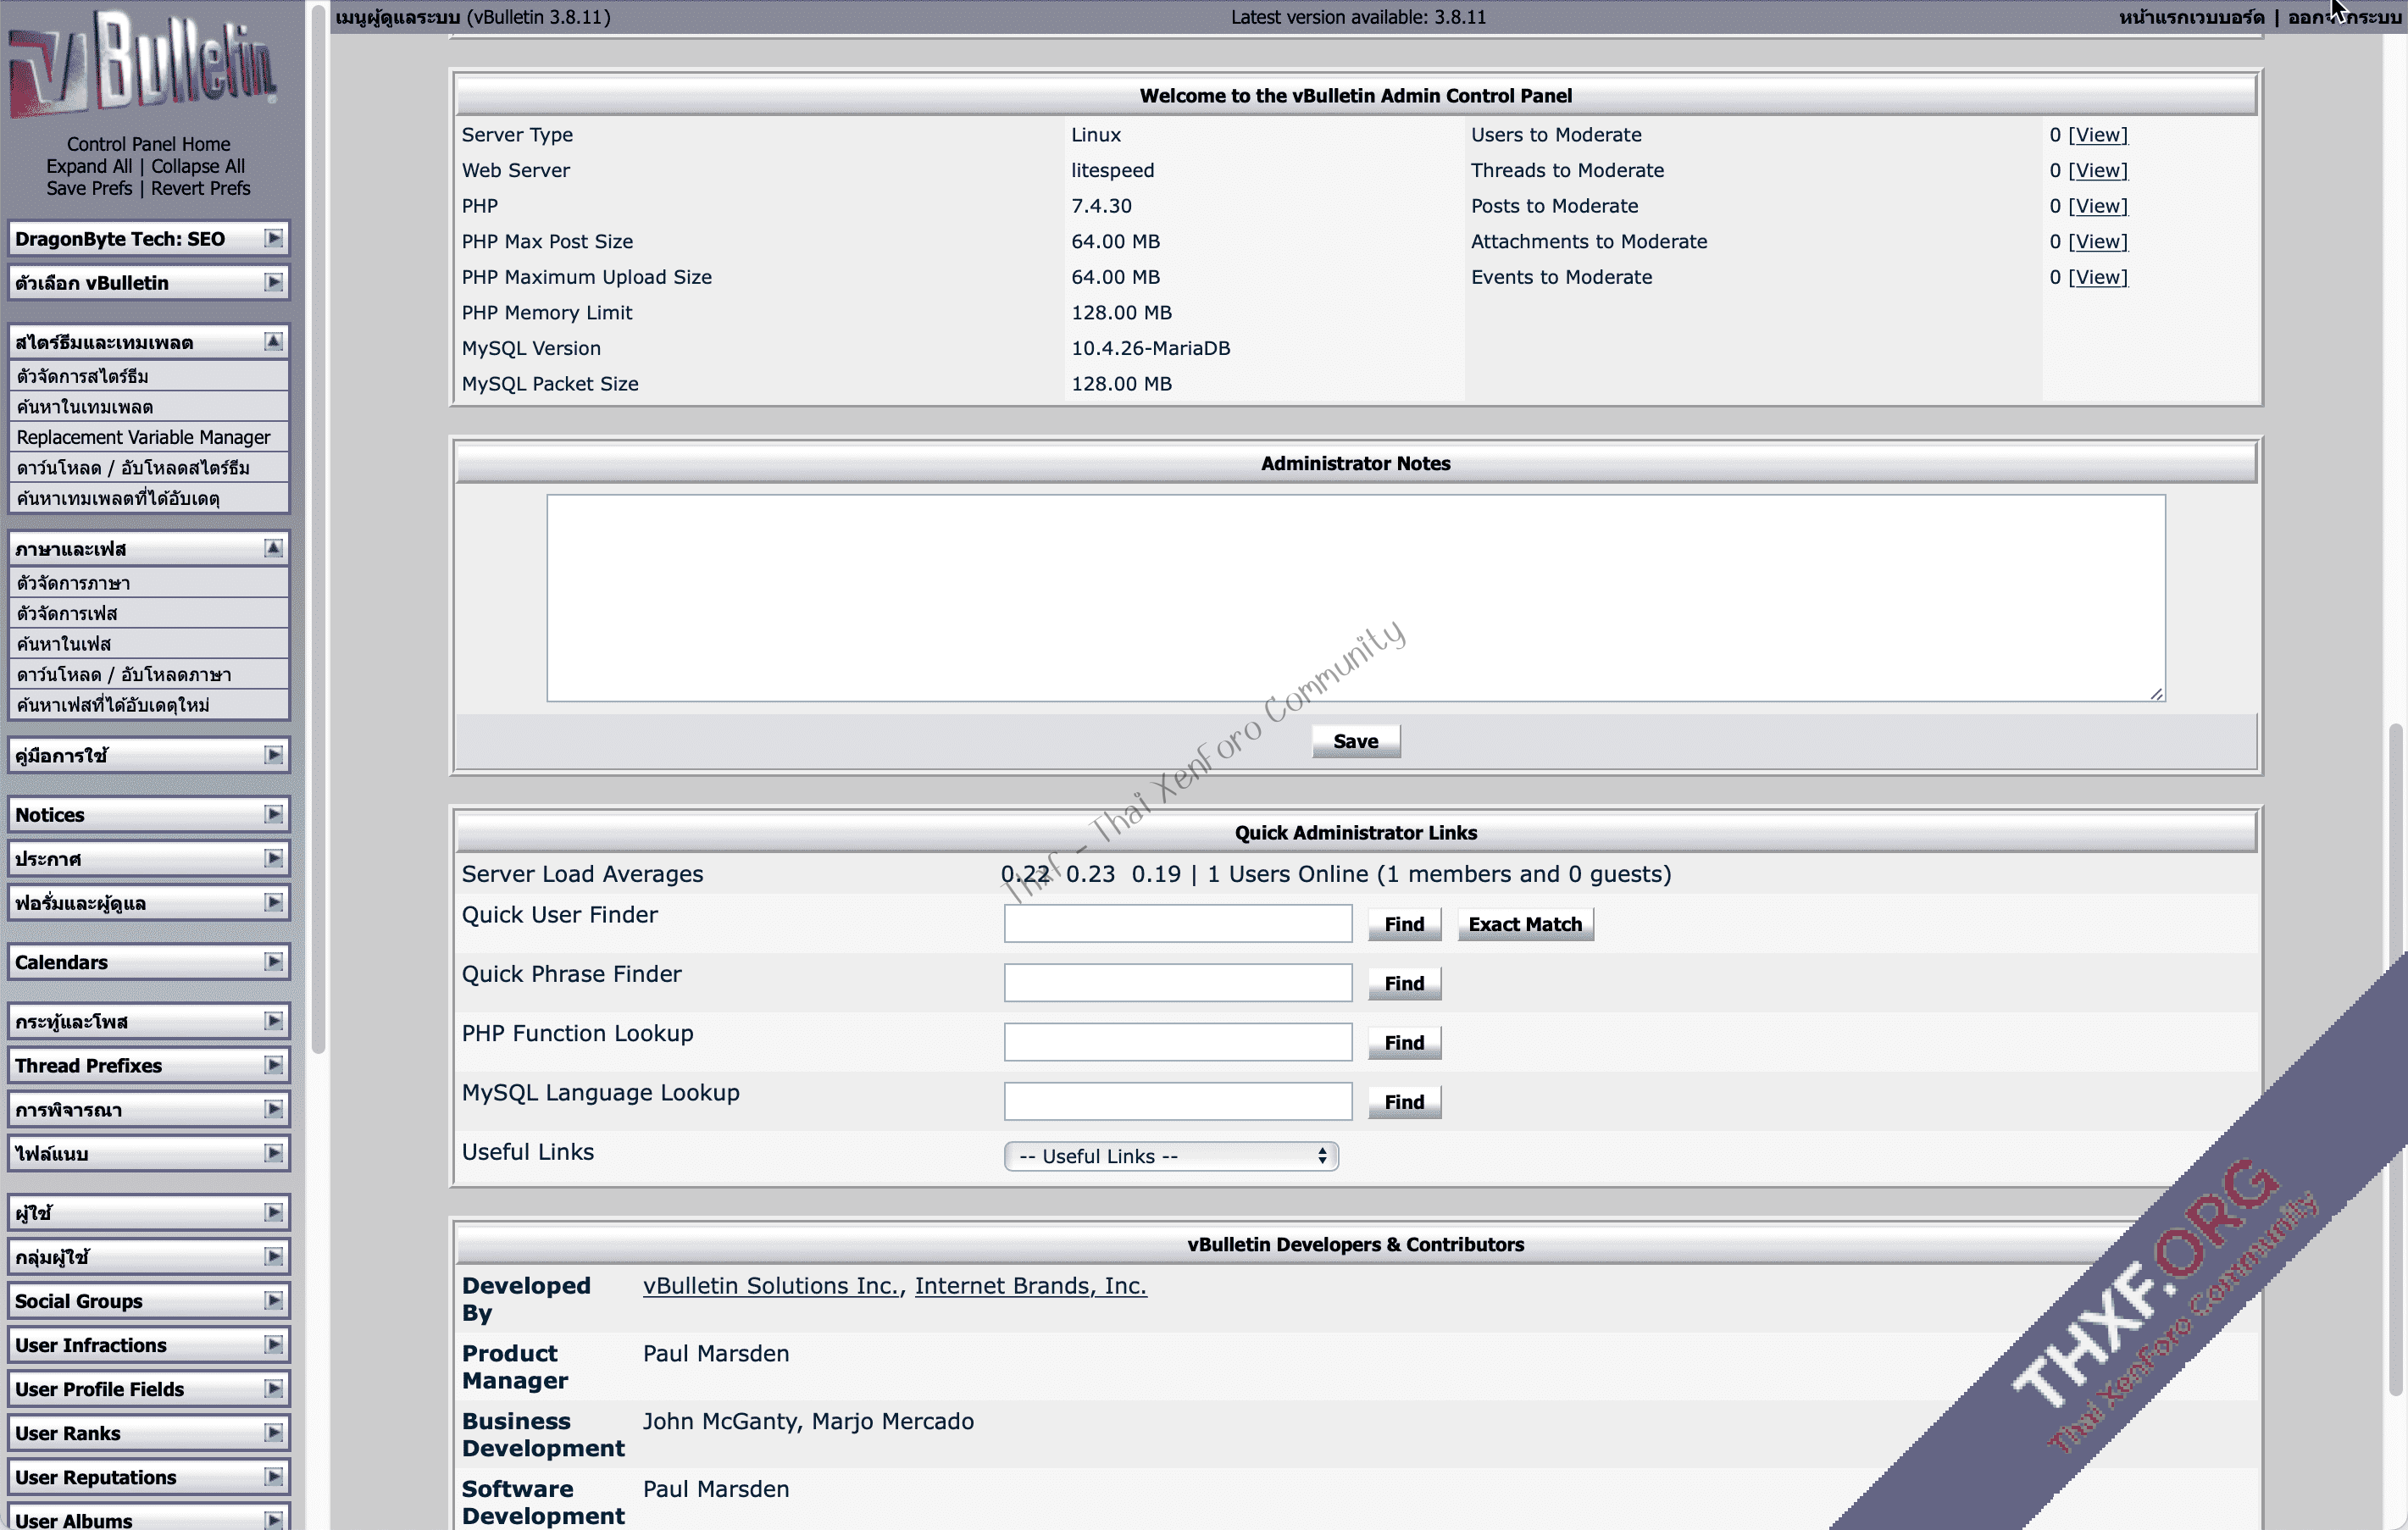This screenshot has height=1530, width=2408.
Task: Expand the User Infractions section arrow
Action: click(x=273, y=1344)
